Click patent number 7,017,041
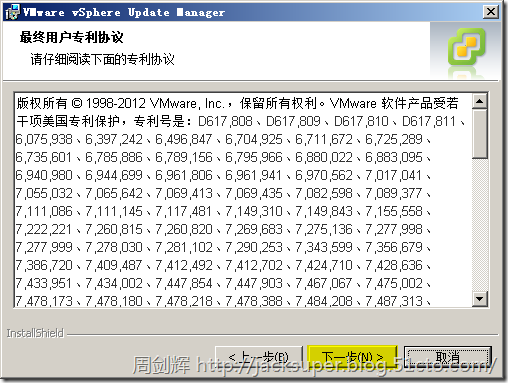 (394, 175)
